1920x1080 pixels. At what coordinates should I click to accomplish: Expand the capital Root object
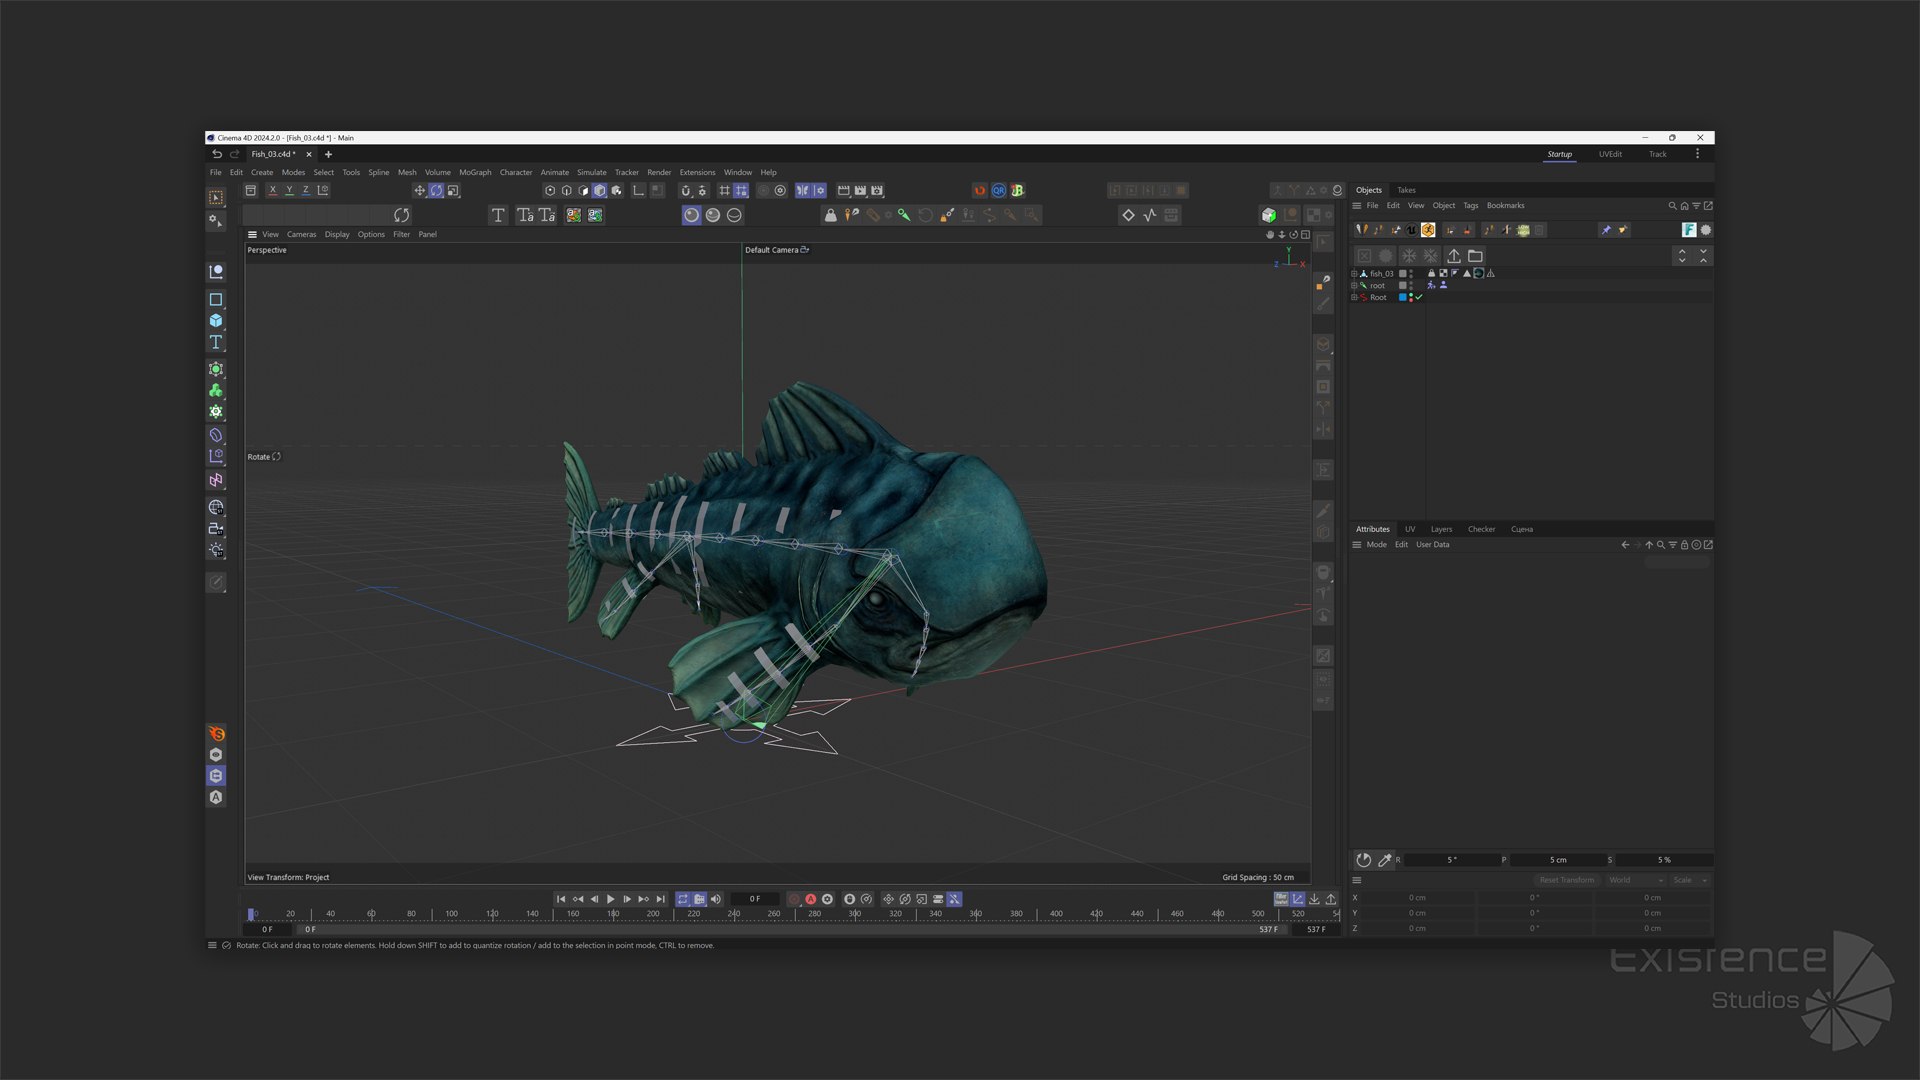coord(1354,297)
